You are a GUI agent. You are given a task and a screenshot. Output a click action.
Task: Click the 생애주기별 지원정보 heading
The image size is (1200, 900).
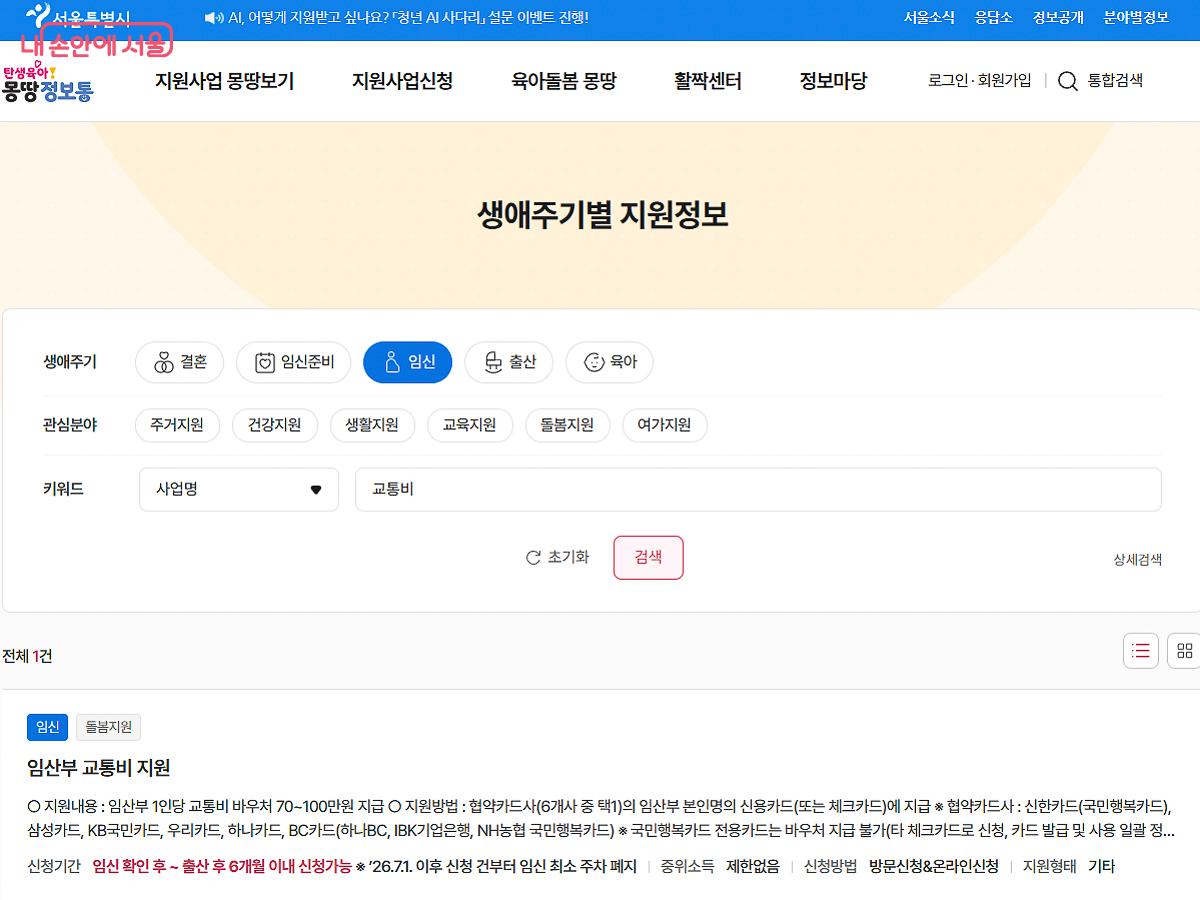[602, 215]
